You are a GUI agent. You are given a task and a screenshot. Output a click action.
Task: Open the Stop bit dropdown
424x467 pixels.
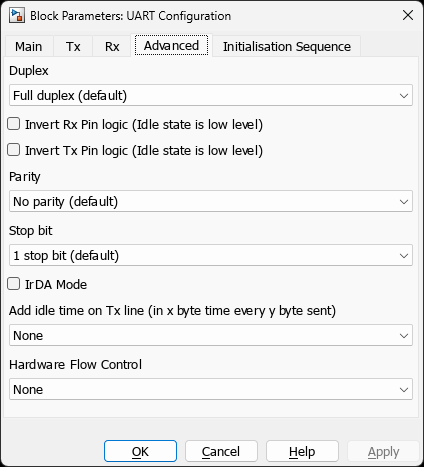point(211,255)
